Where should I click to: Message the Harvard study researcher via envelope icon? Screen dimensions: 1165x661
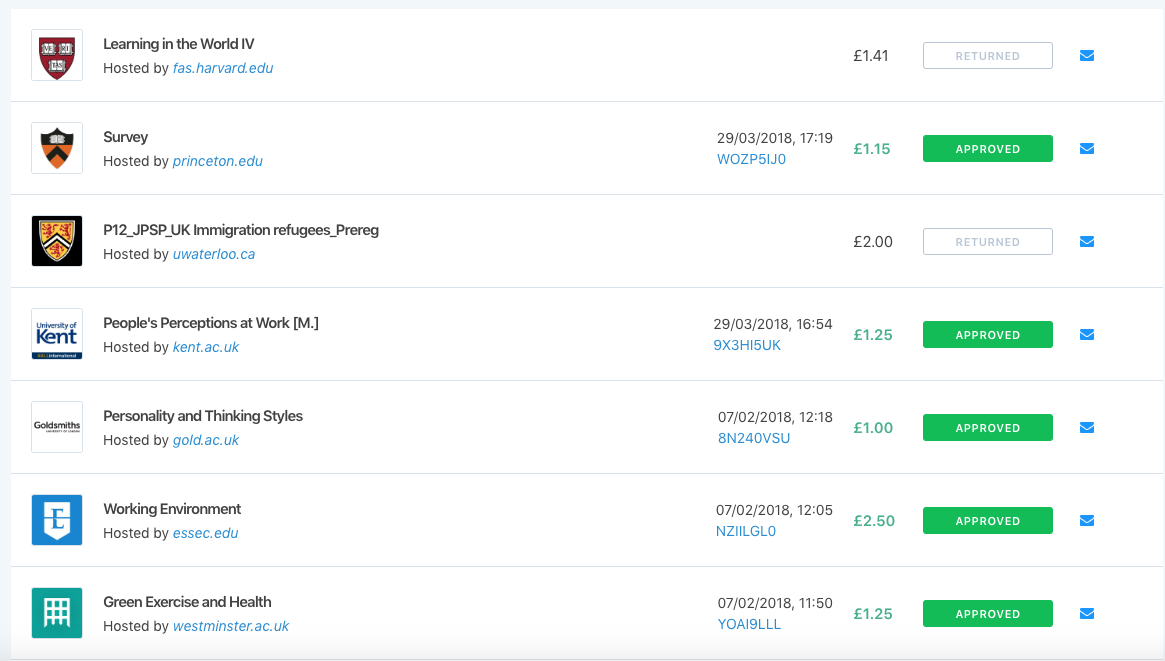1086,56
